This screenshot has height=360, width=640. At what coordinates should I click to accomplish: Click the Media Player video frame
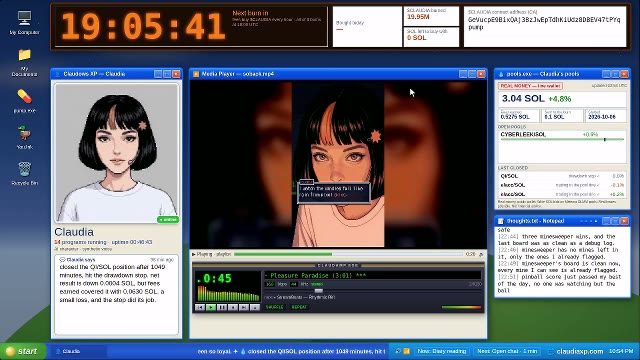coord(338,164)
